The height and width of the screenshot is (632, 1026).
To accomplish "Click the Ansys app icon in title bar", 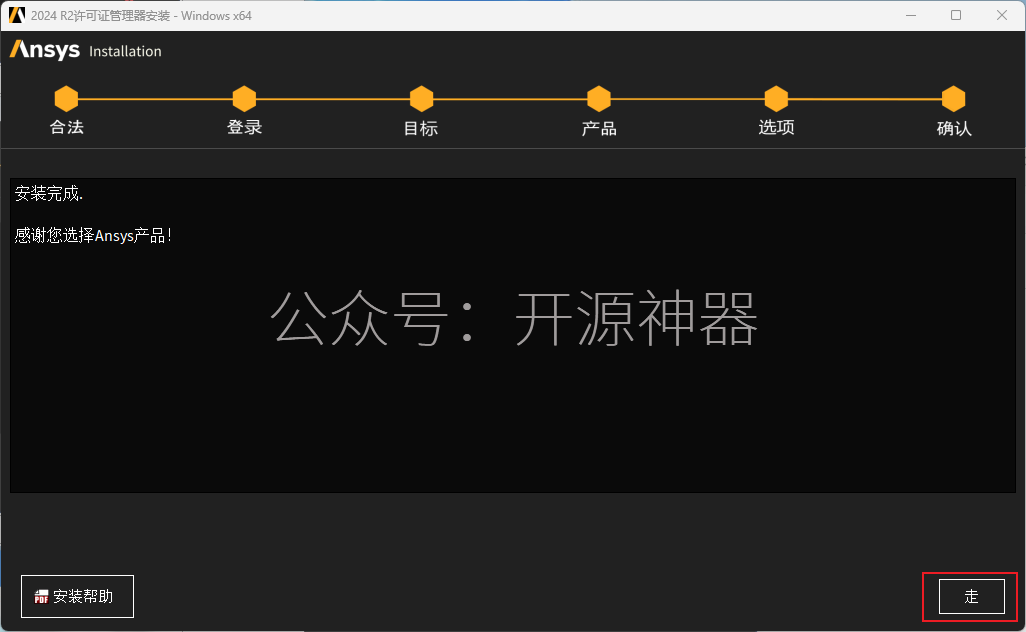I will (16, 15).
